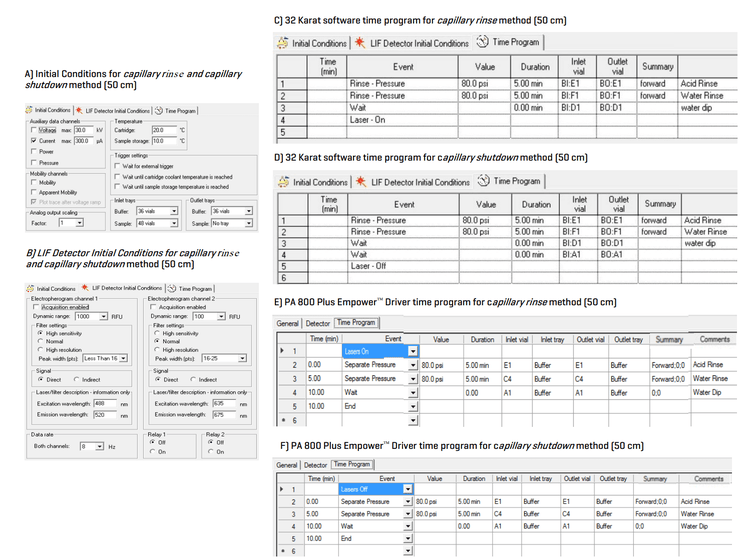Click the Time Program clock icon in panel D
This screenshot has height=560, width=750.
point(481,181)
